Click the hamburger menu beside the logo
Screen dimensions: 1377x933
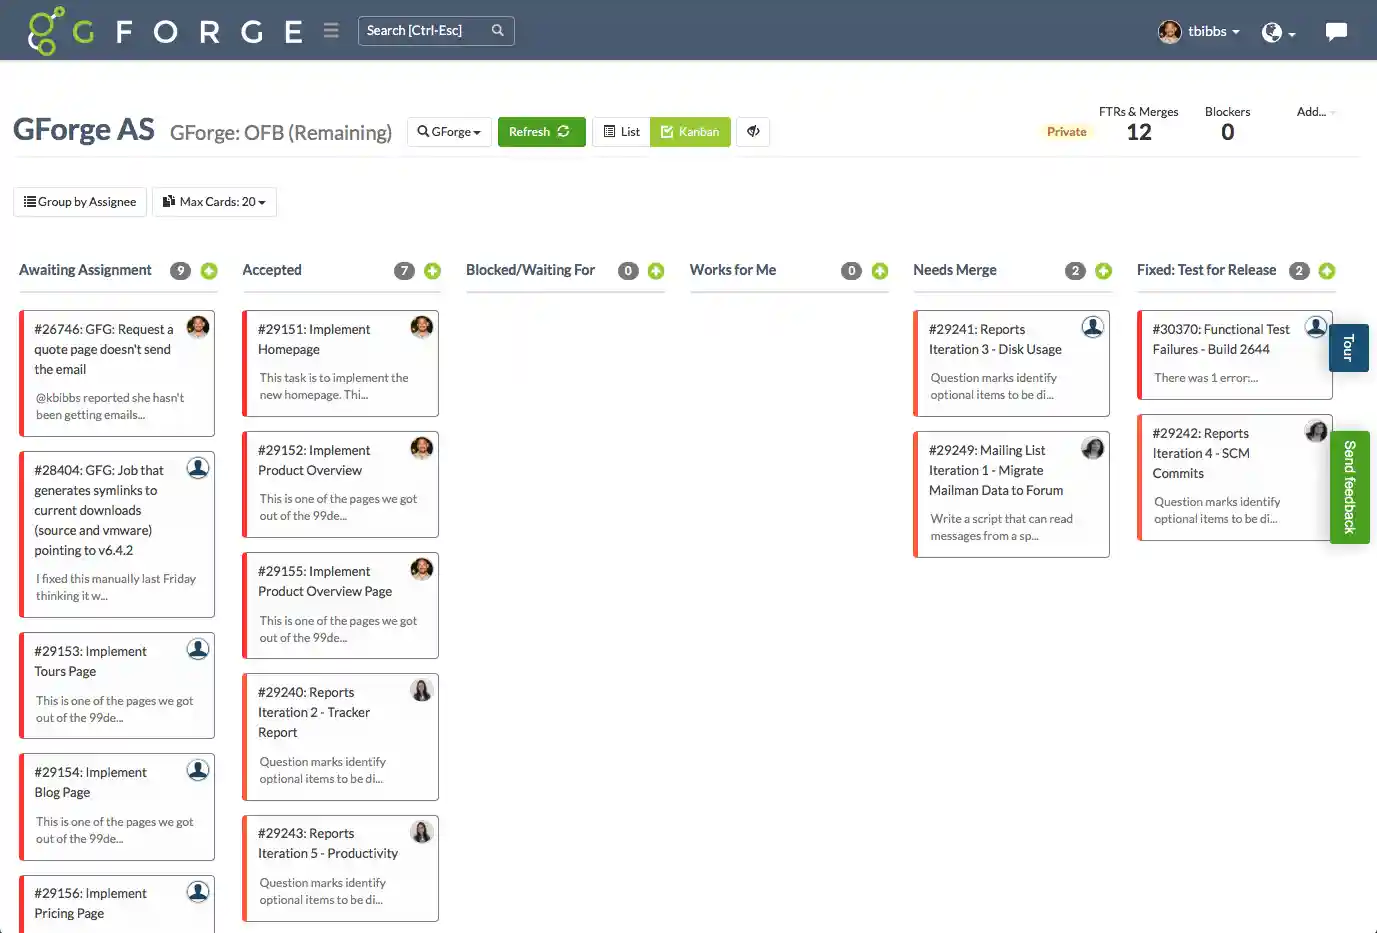(330, 30)
